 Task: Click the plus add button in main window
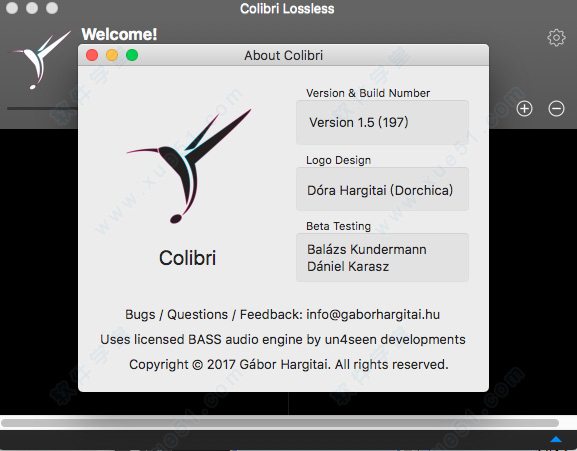tap(524, 109)
